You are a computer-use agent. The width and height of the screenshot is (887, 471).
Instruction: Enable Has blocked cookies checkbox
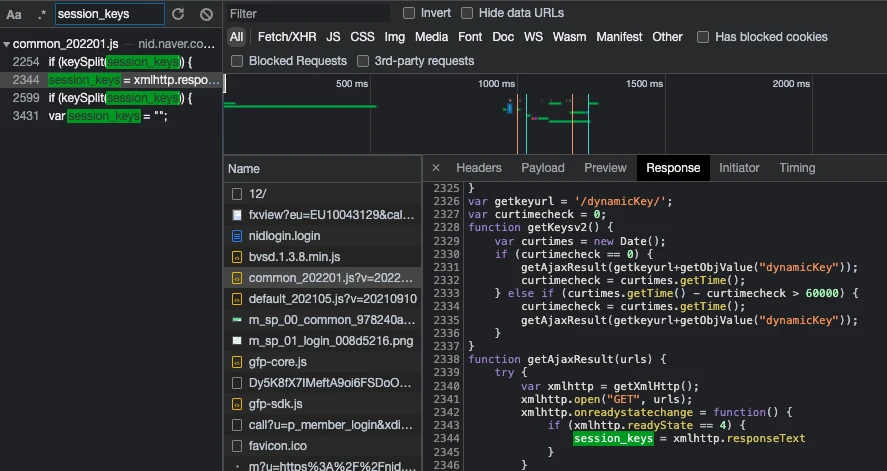click(703, 37)
